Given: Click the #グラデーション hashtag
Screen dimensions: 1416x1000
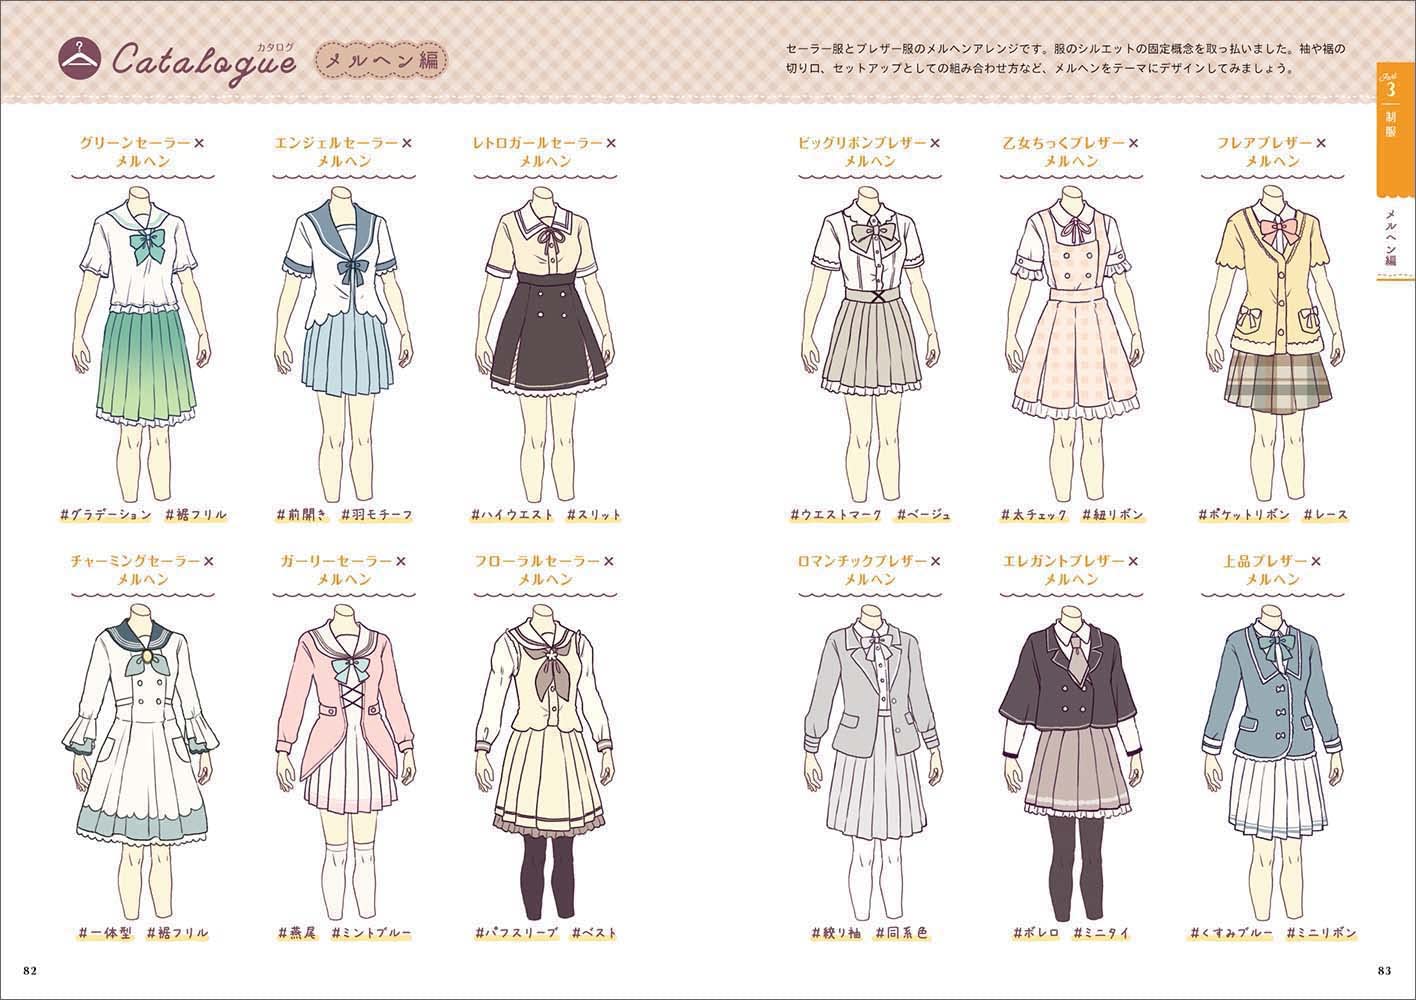Looking at the screenshot, I should point(105,515).
